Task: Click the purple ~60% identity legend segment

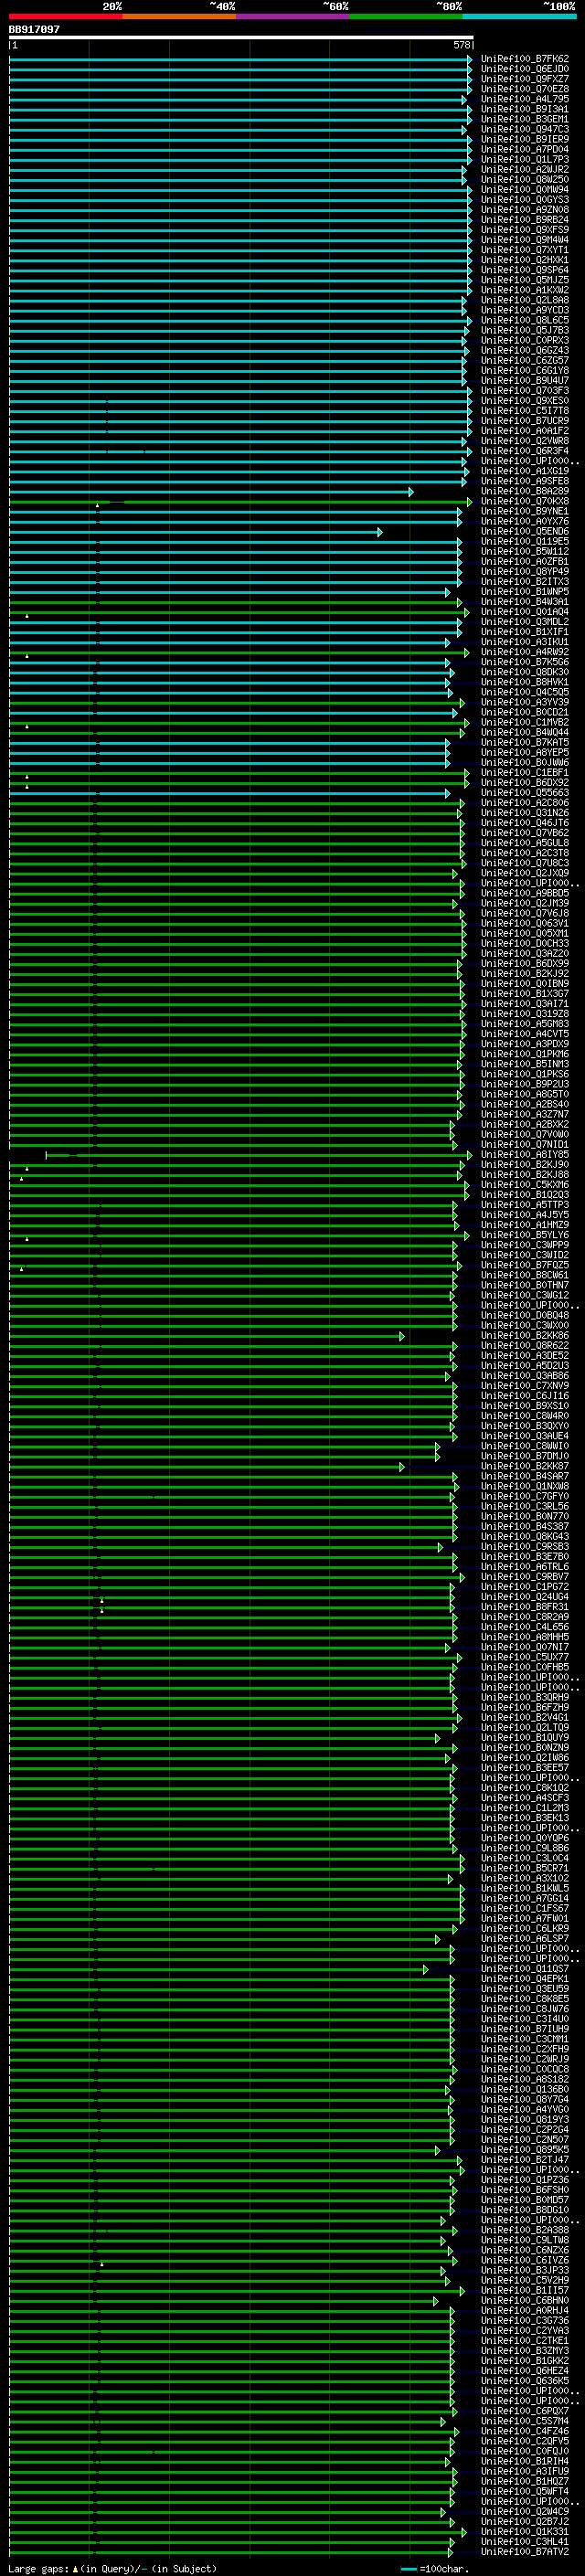Action: [293, 17]
